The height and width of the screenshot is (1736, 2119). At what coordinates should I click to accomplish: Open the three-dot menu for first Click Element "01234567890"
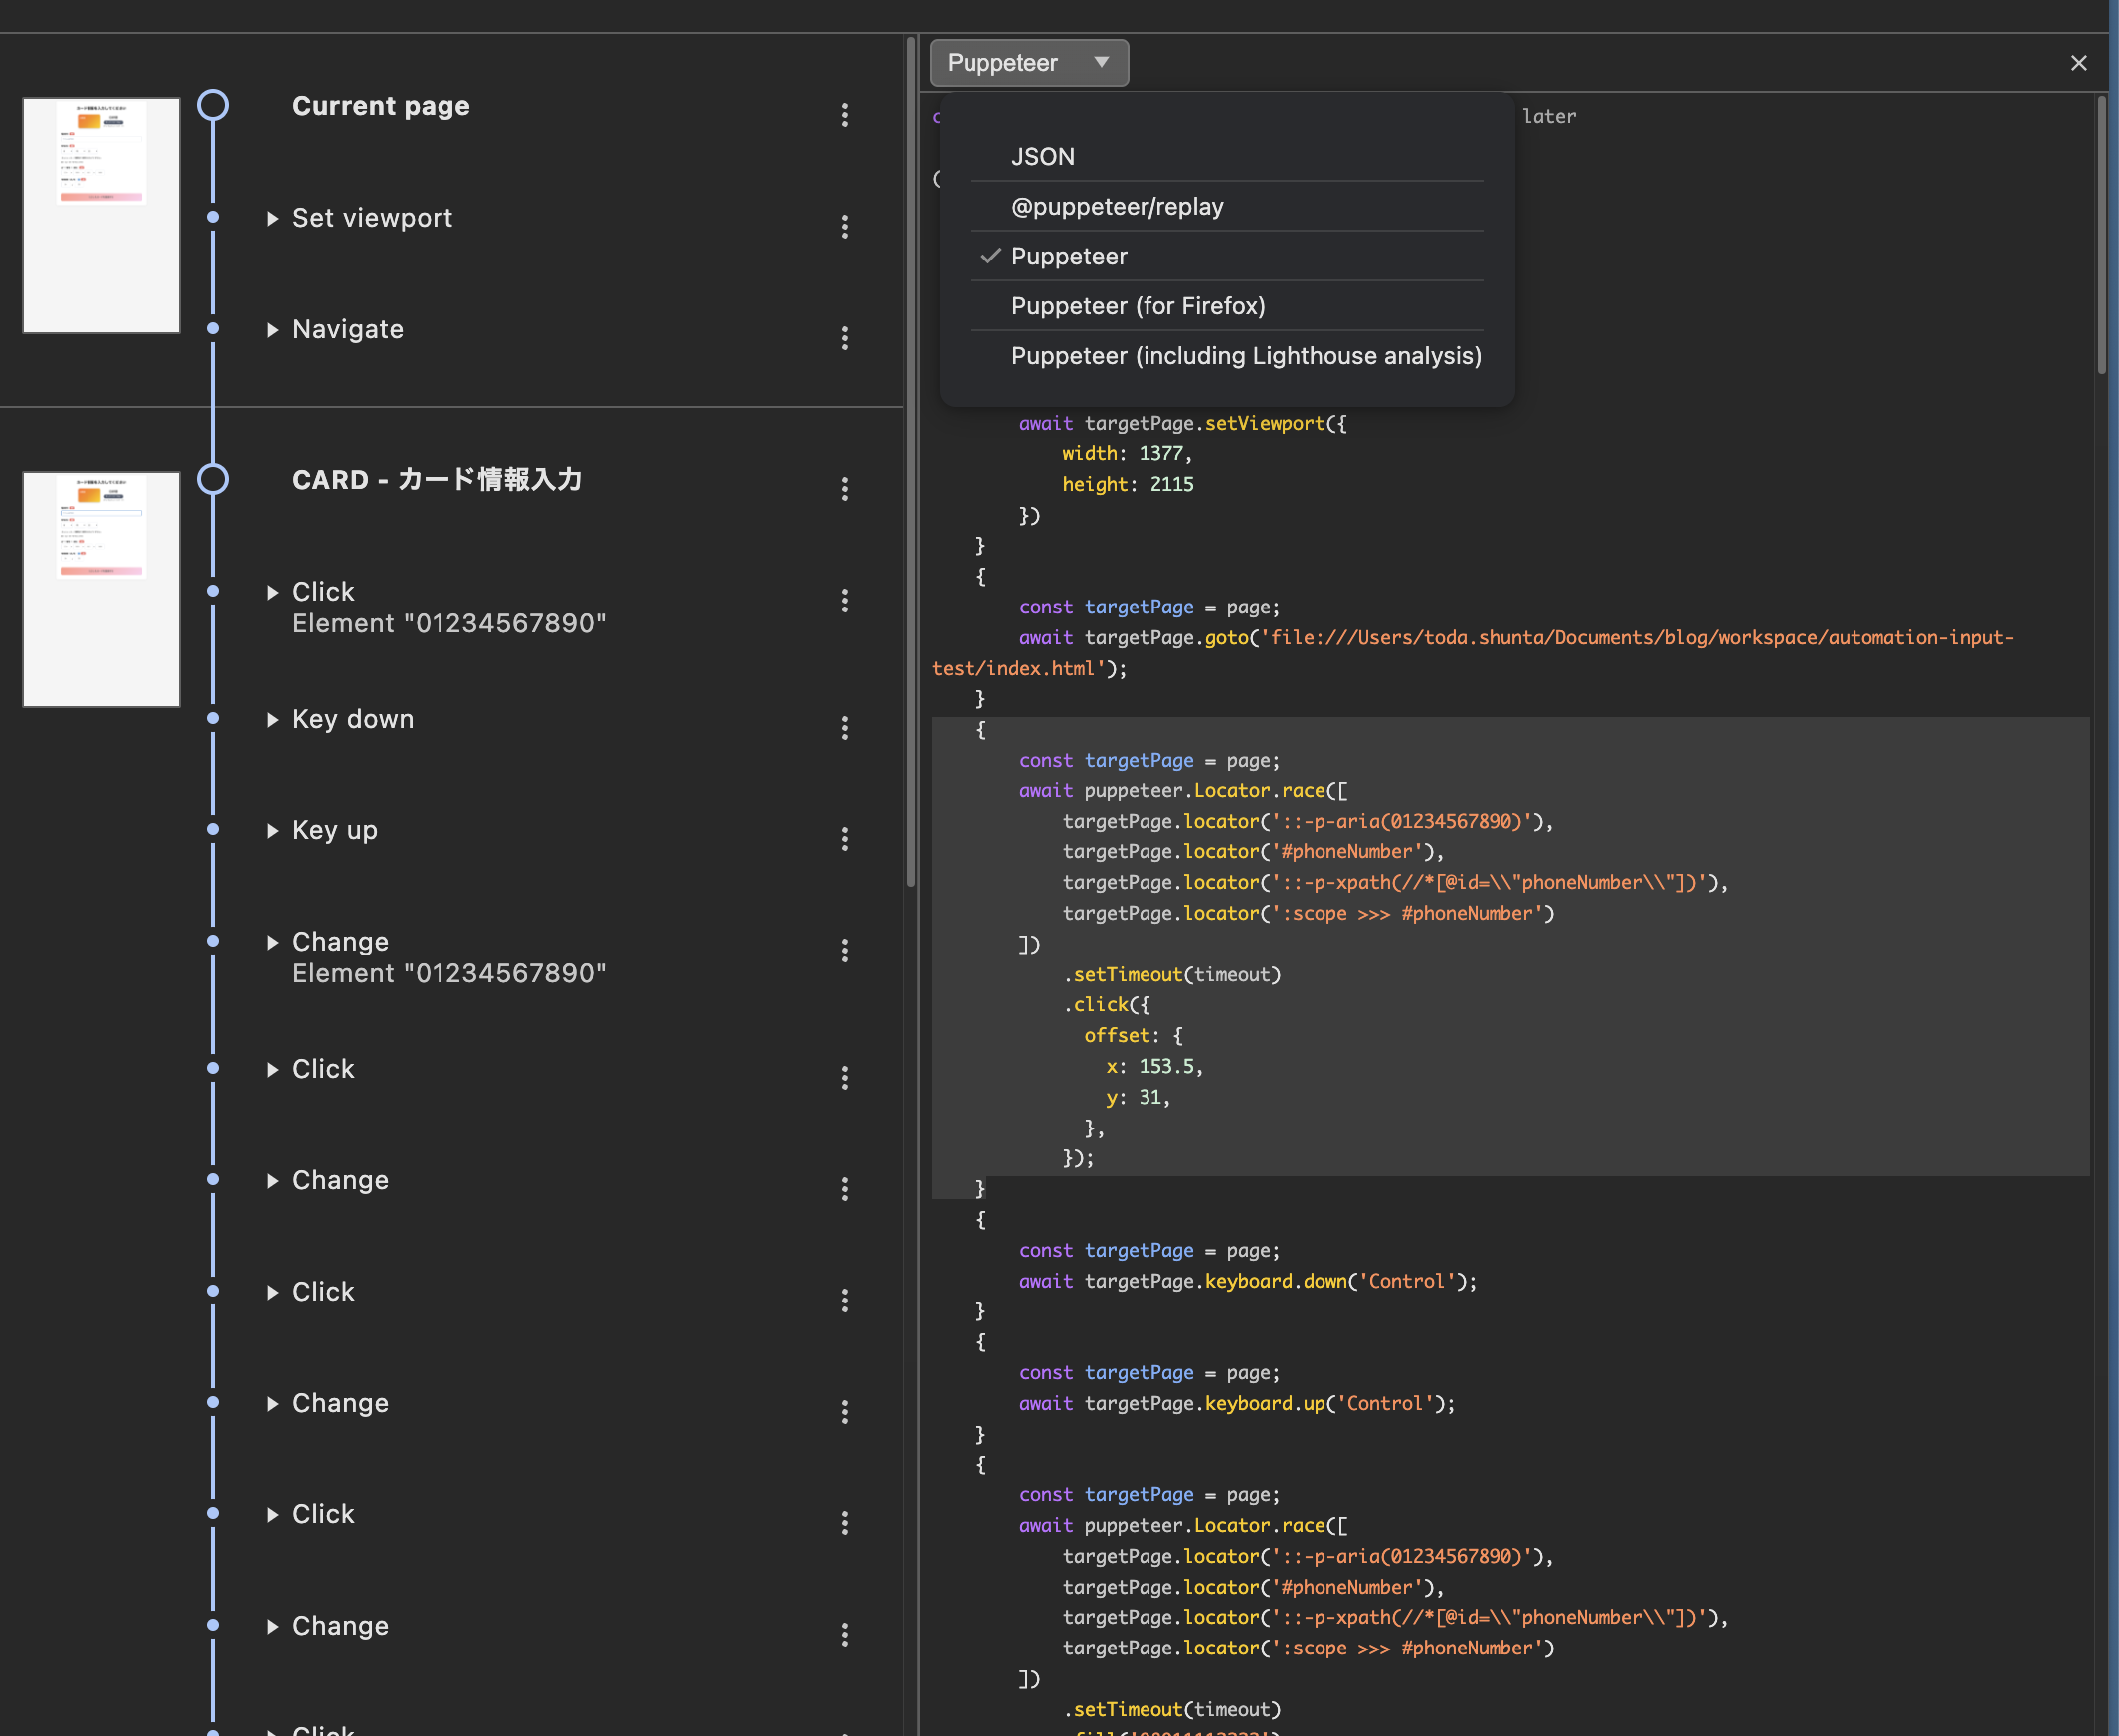[845, 600]
